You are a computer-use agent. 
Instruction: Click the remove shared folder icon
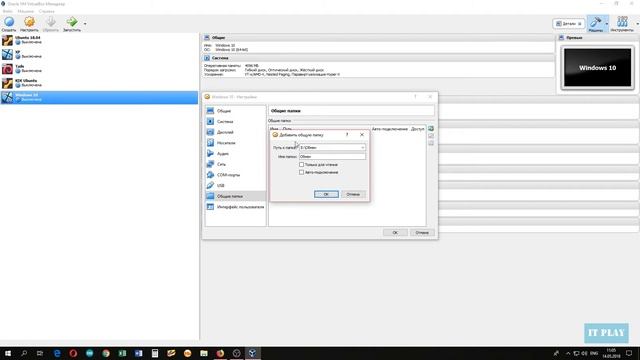(x=431, y=143)
